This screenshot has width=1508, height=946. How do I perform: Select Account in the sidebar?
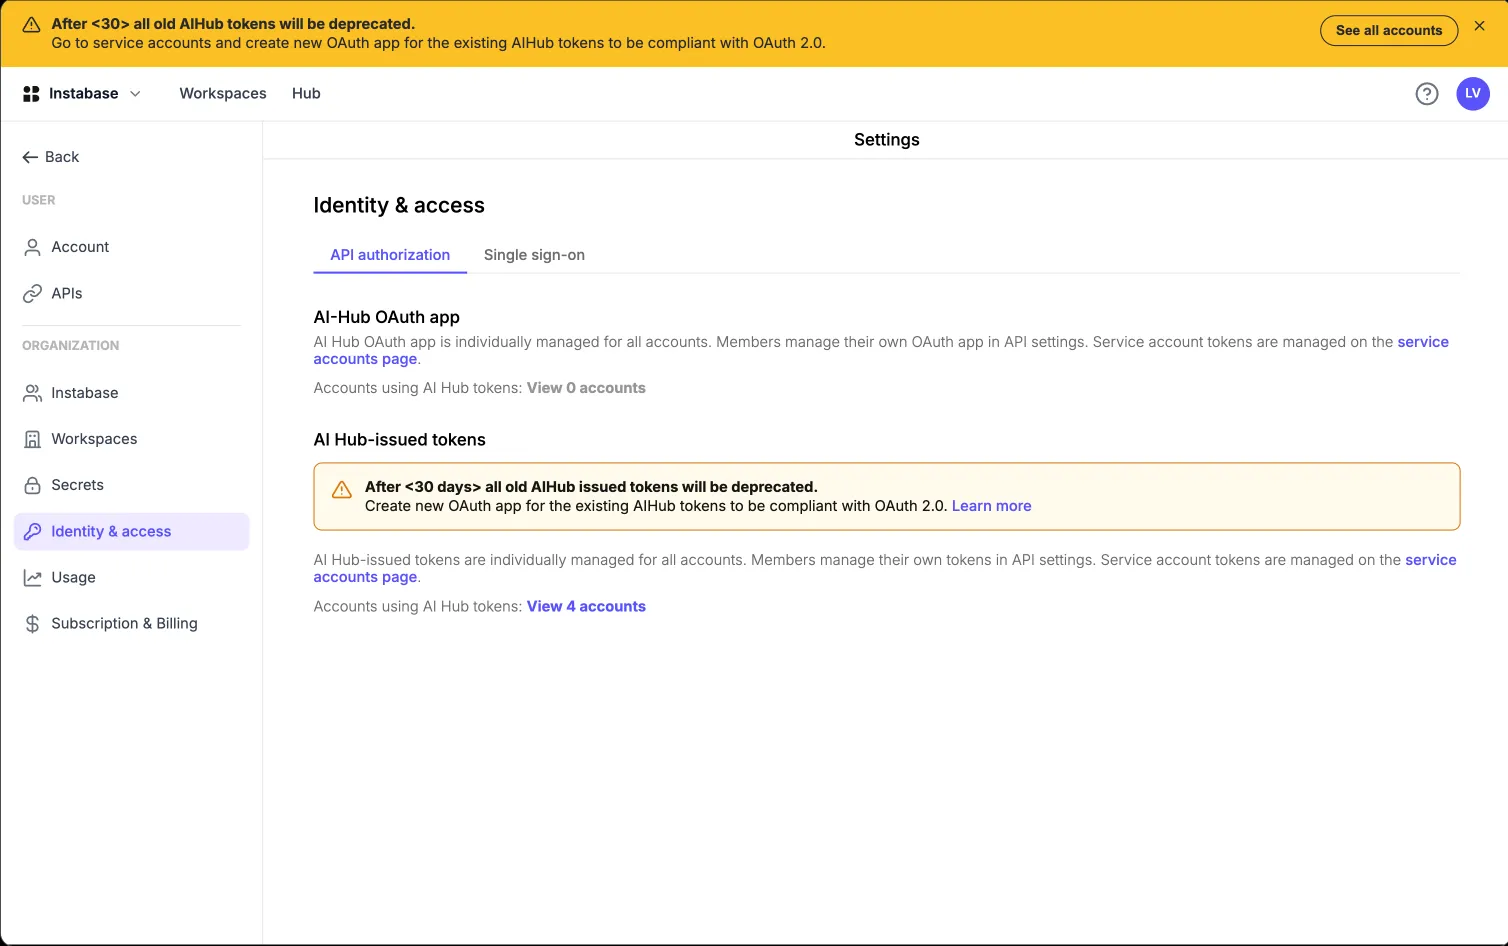coord(131,247)
